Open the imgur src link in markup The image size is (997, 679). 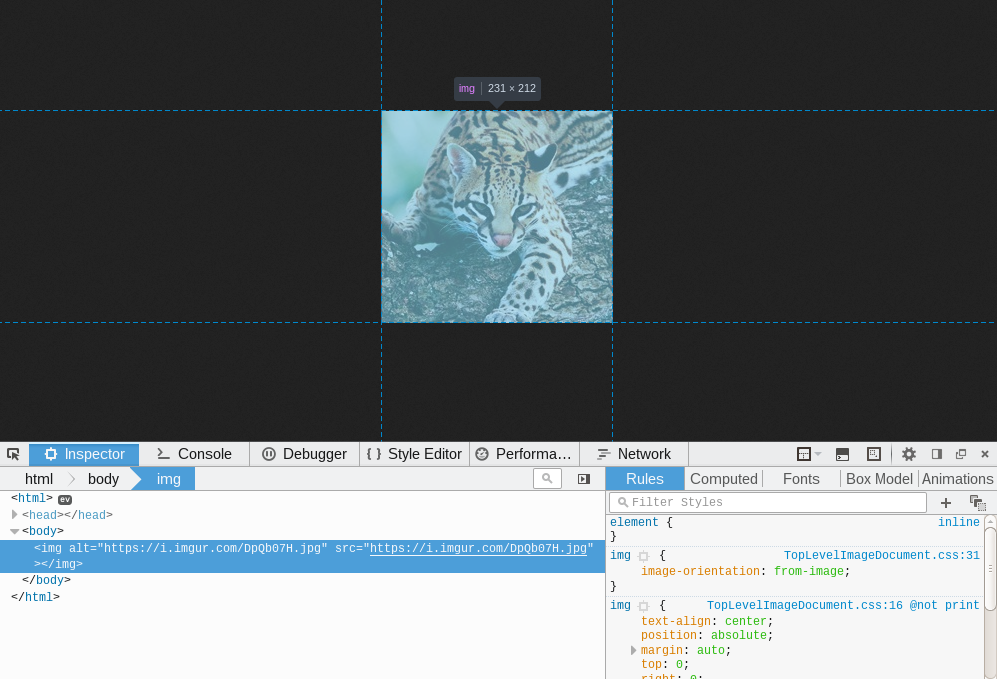(x=478, y=548)
